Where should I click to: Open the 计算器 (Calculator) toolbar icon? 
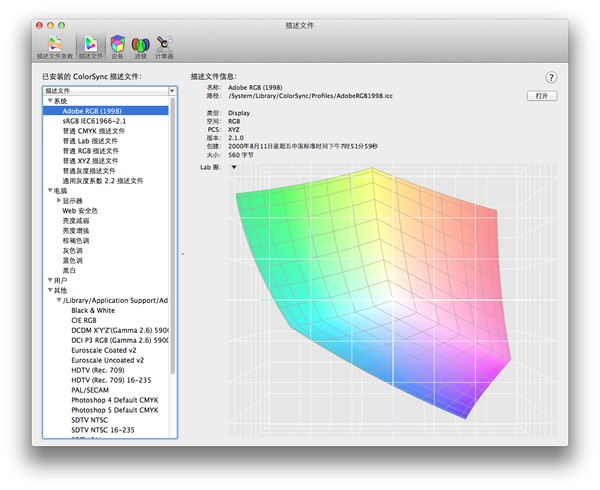(164, 47)
